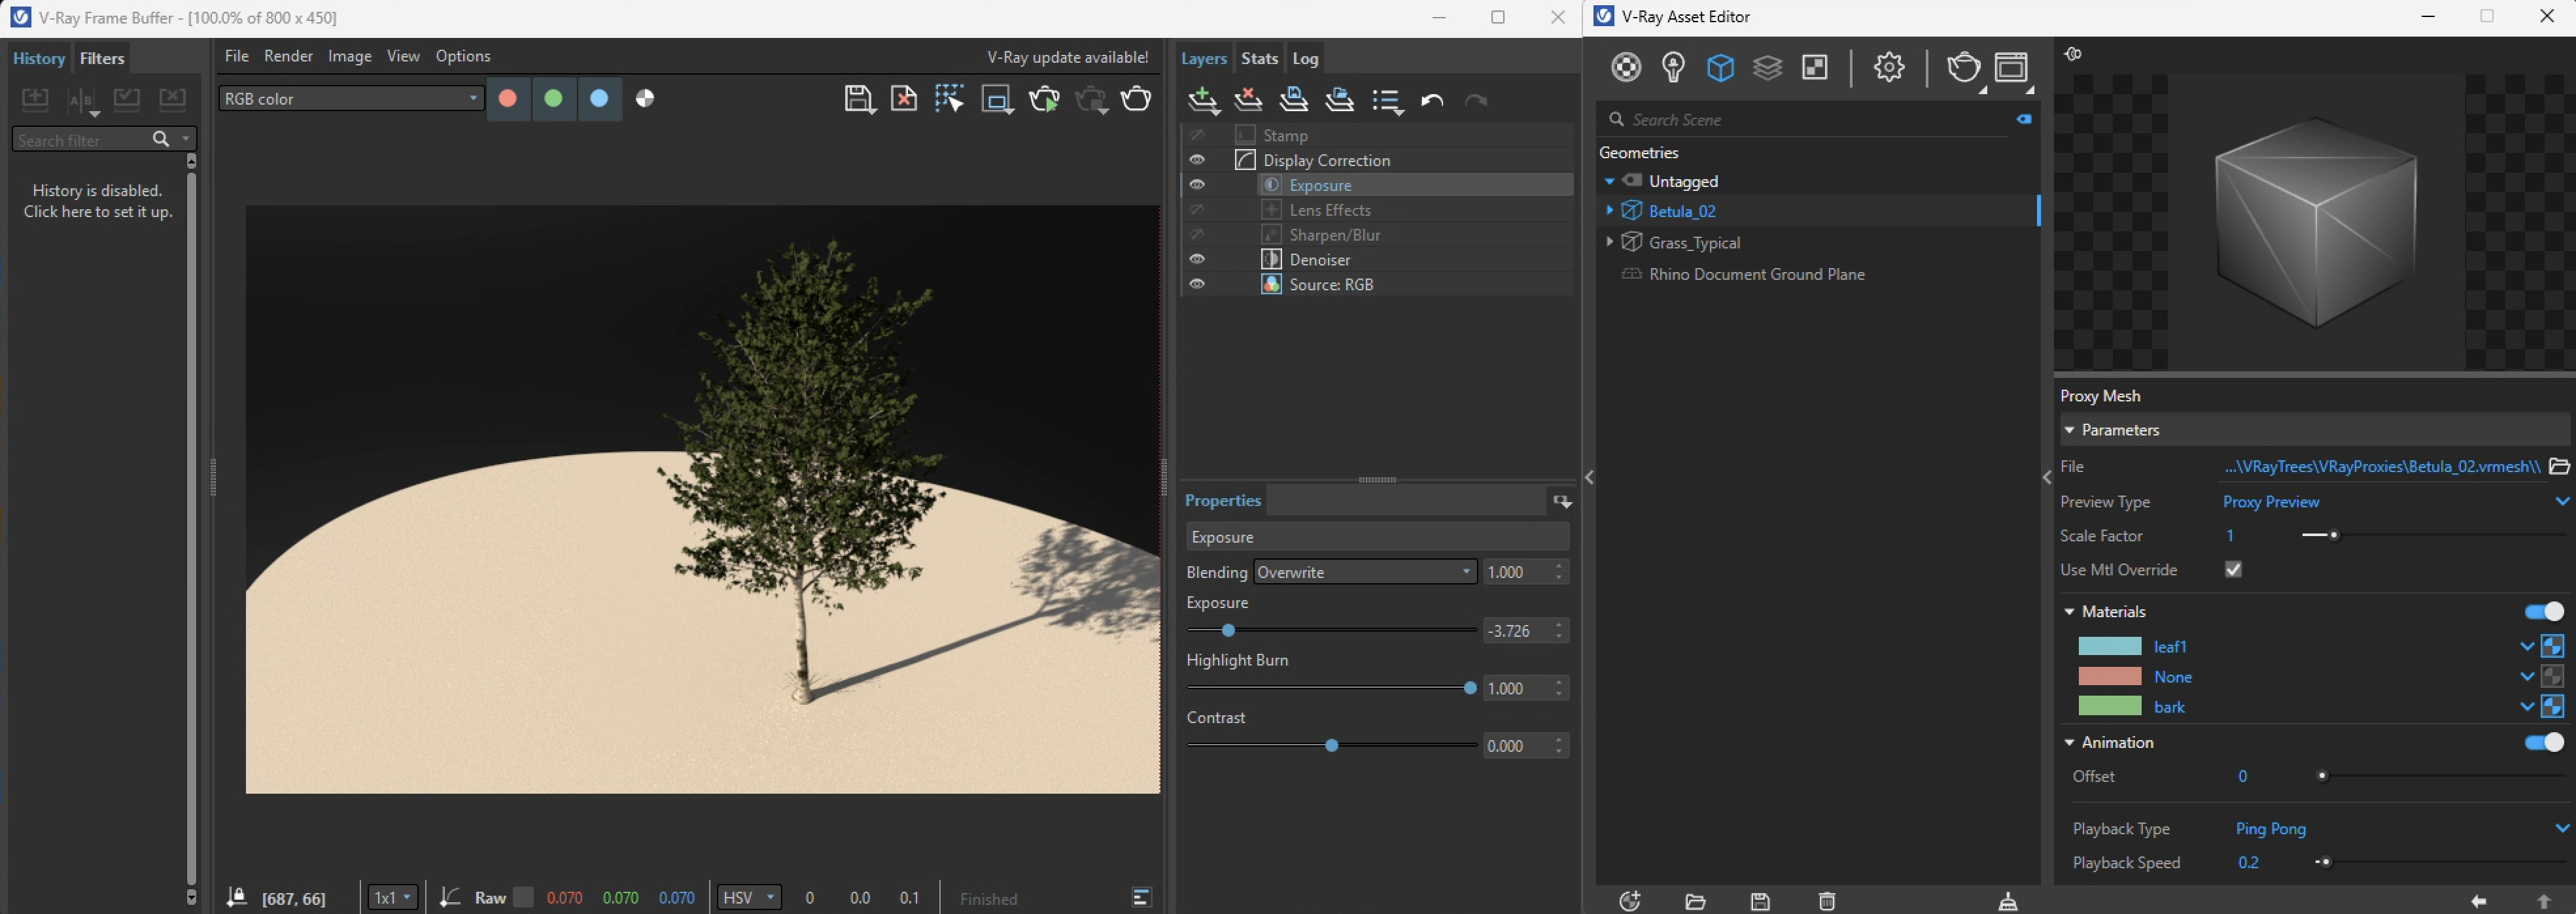Click the Exposure slider handle
Viewport: 2576px width, 914px height.
point(1228,630)
